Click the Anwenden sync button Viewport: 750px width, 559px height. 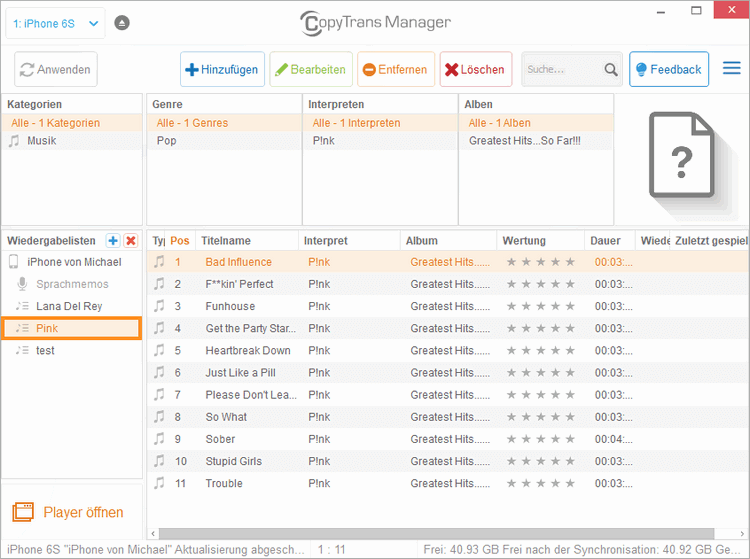[x=55, y=69]
